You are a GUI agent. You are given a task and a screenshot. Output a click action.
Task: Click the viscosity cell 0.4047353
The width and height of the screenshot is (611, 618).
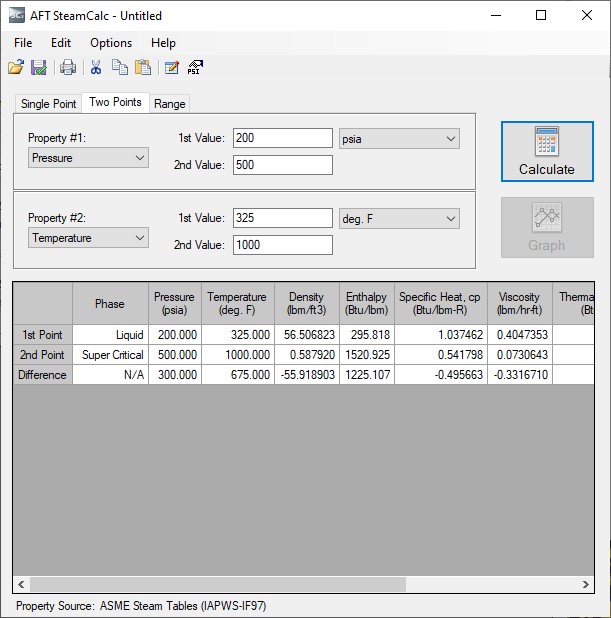coord(520,335)
